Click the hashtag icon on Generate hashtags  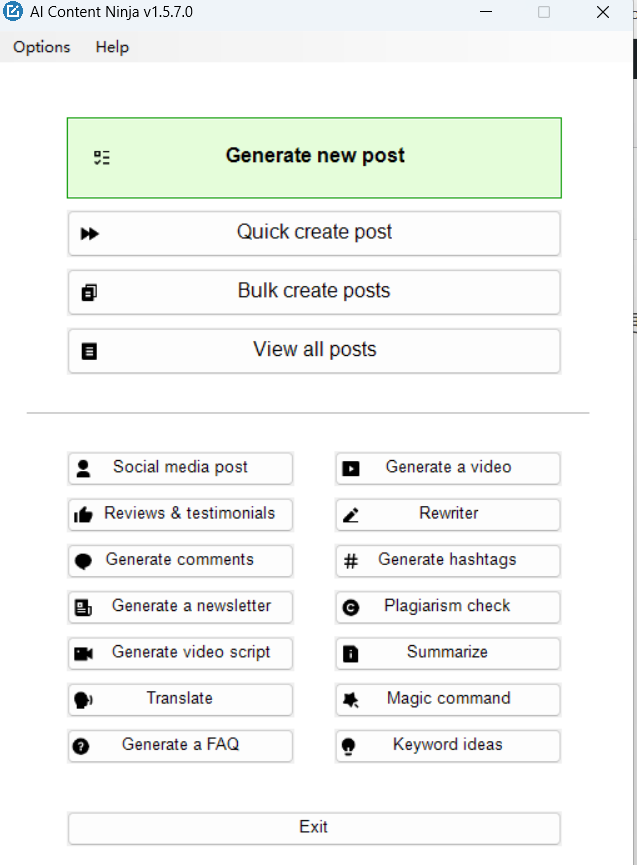[x=351, y=561]
